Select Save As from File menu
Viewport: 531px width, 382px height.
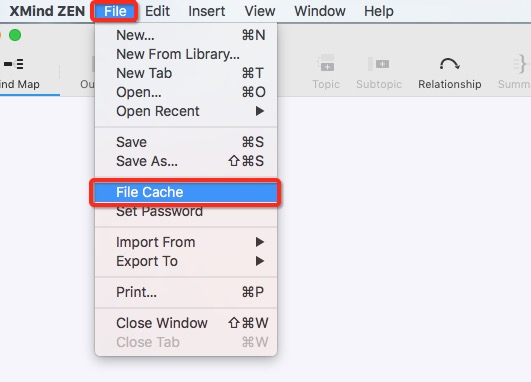click(x=186, y=161)
